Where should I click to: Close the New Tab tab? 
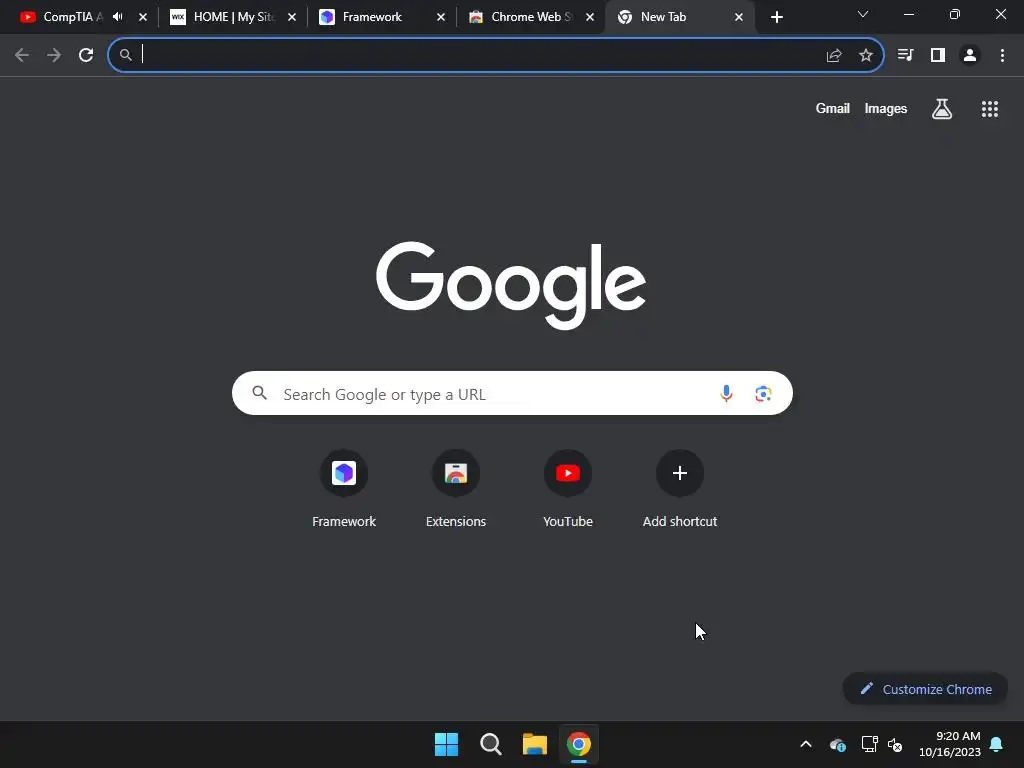[x=739, y=18]
